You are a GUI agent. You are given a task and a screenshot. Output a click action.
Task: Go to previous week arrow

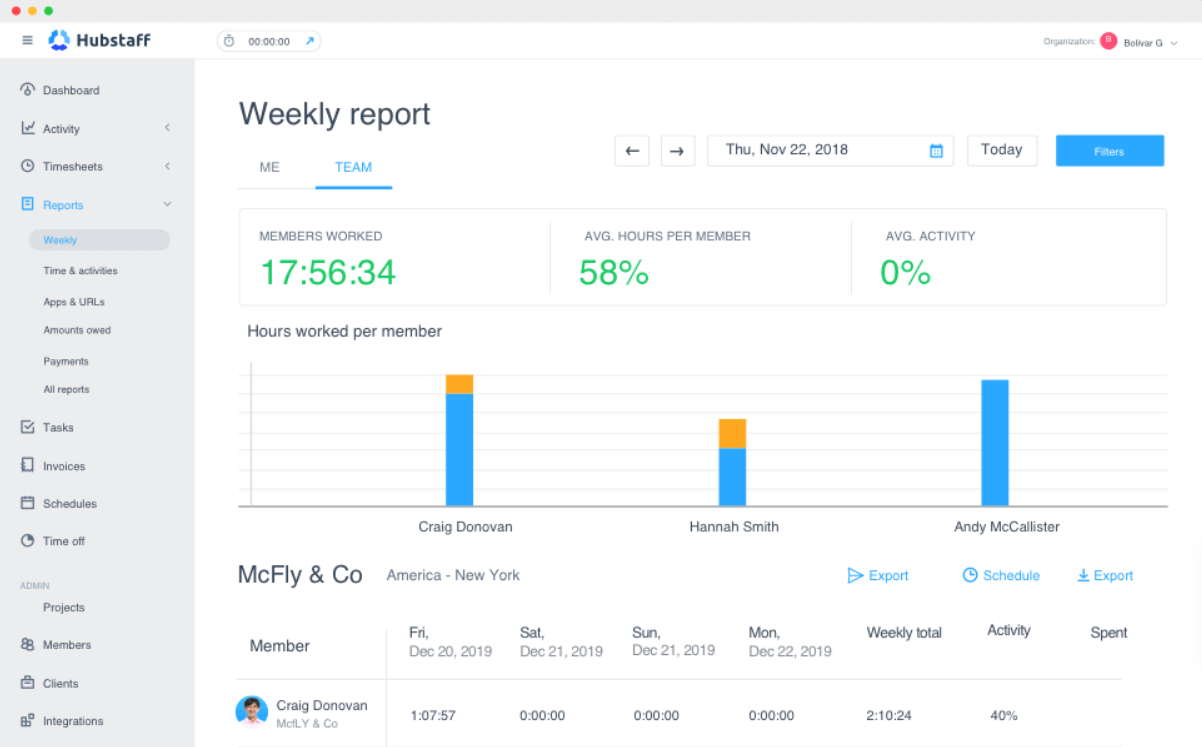pos(632,151)
